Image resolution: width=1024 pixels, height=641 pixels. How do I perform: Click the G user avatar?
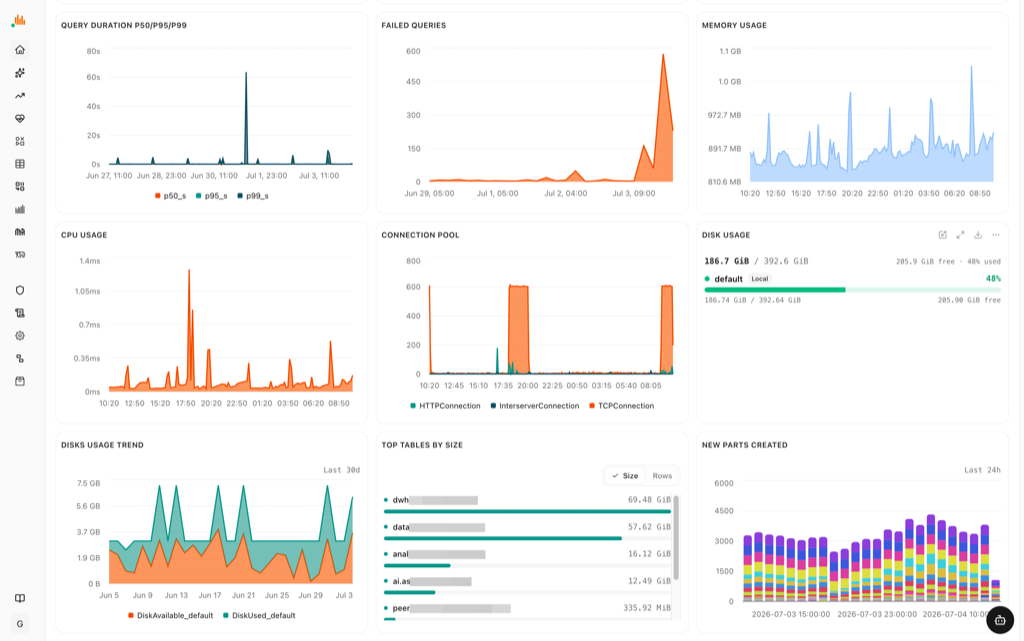pyautogui.click(x=20, y=623)
